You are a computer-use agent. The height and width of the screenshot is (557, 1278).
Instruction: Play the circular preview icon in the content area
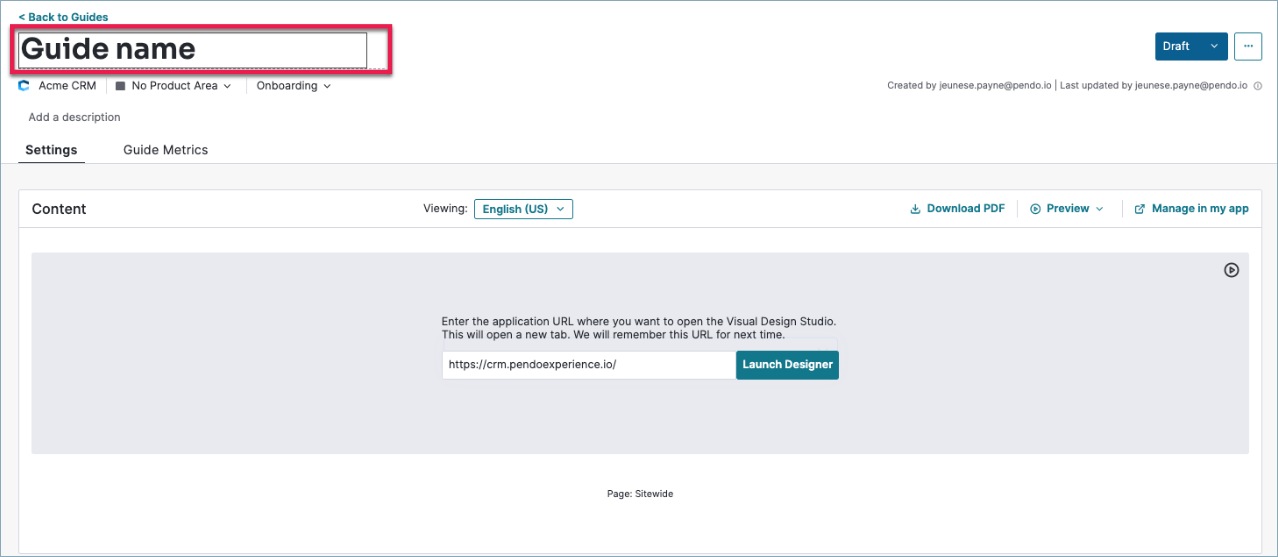[1232, 270]
